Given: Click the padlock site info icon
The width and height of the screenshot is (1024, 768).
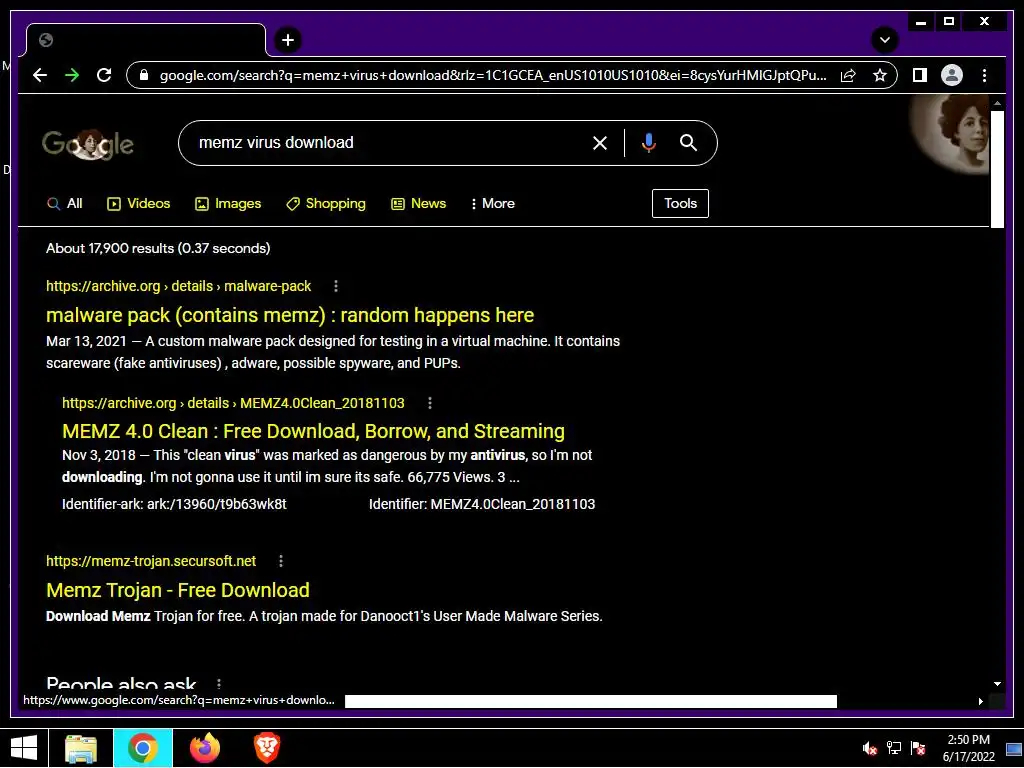Looking at the screenshot, I should (144, 75).
